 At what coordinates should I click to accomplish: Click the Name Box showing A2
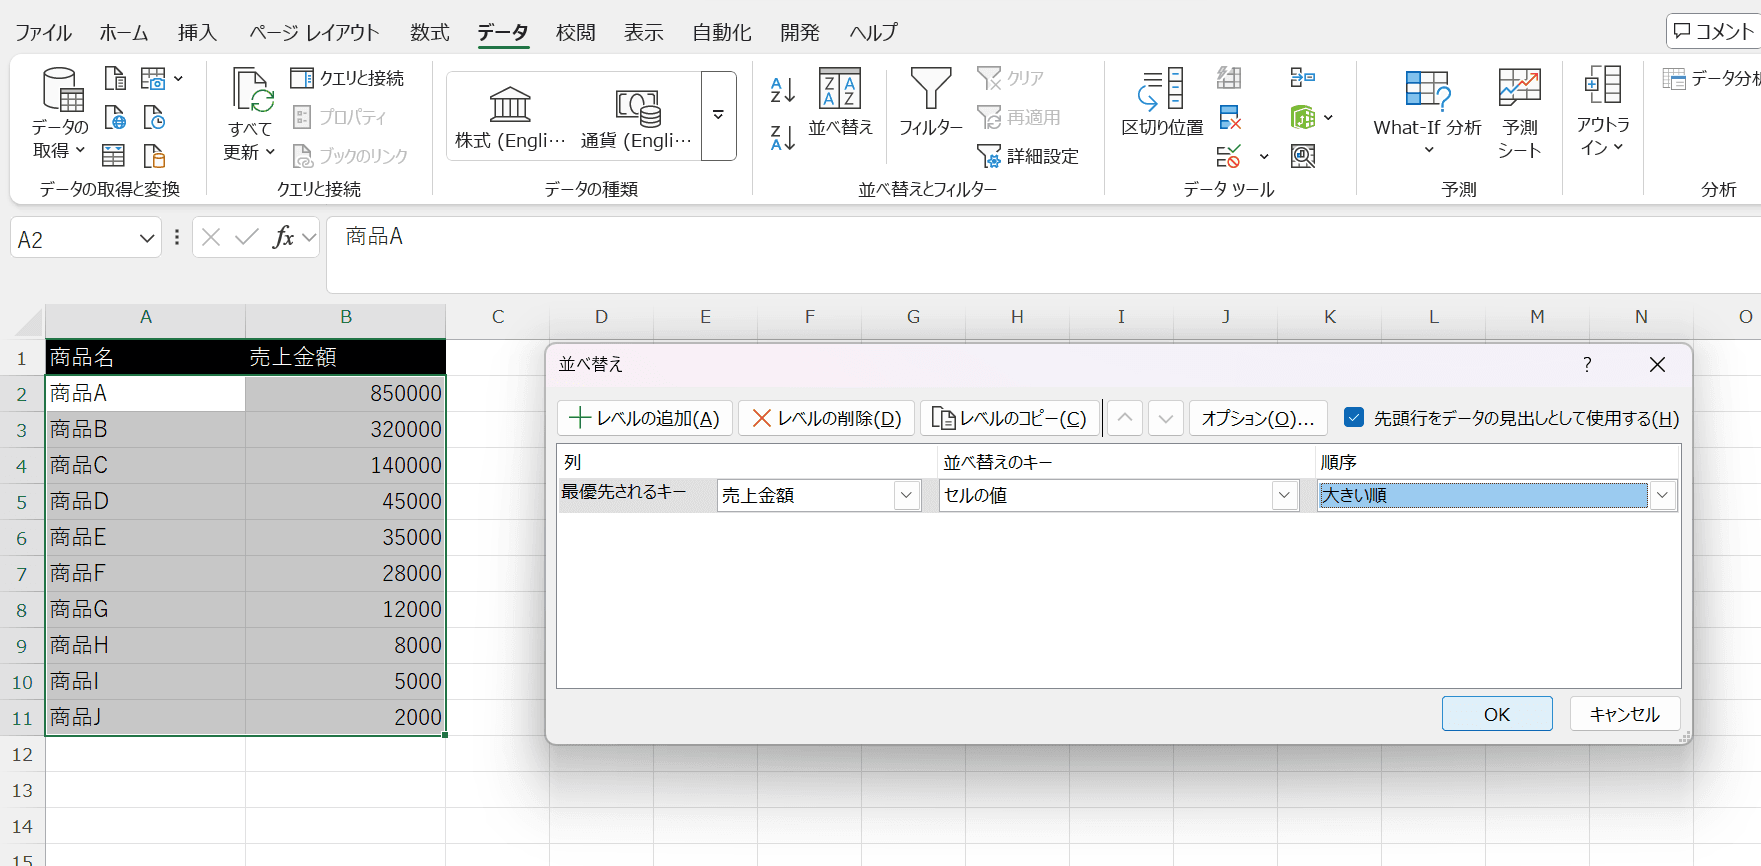click(75, 240)
